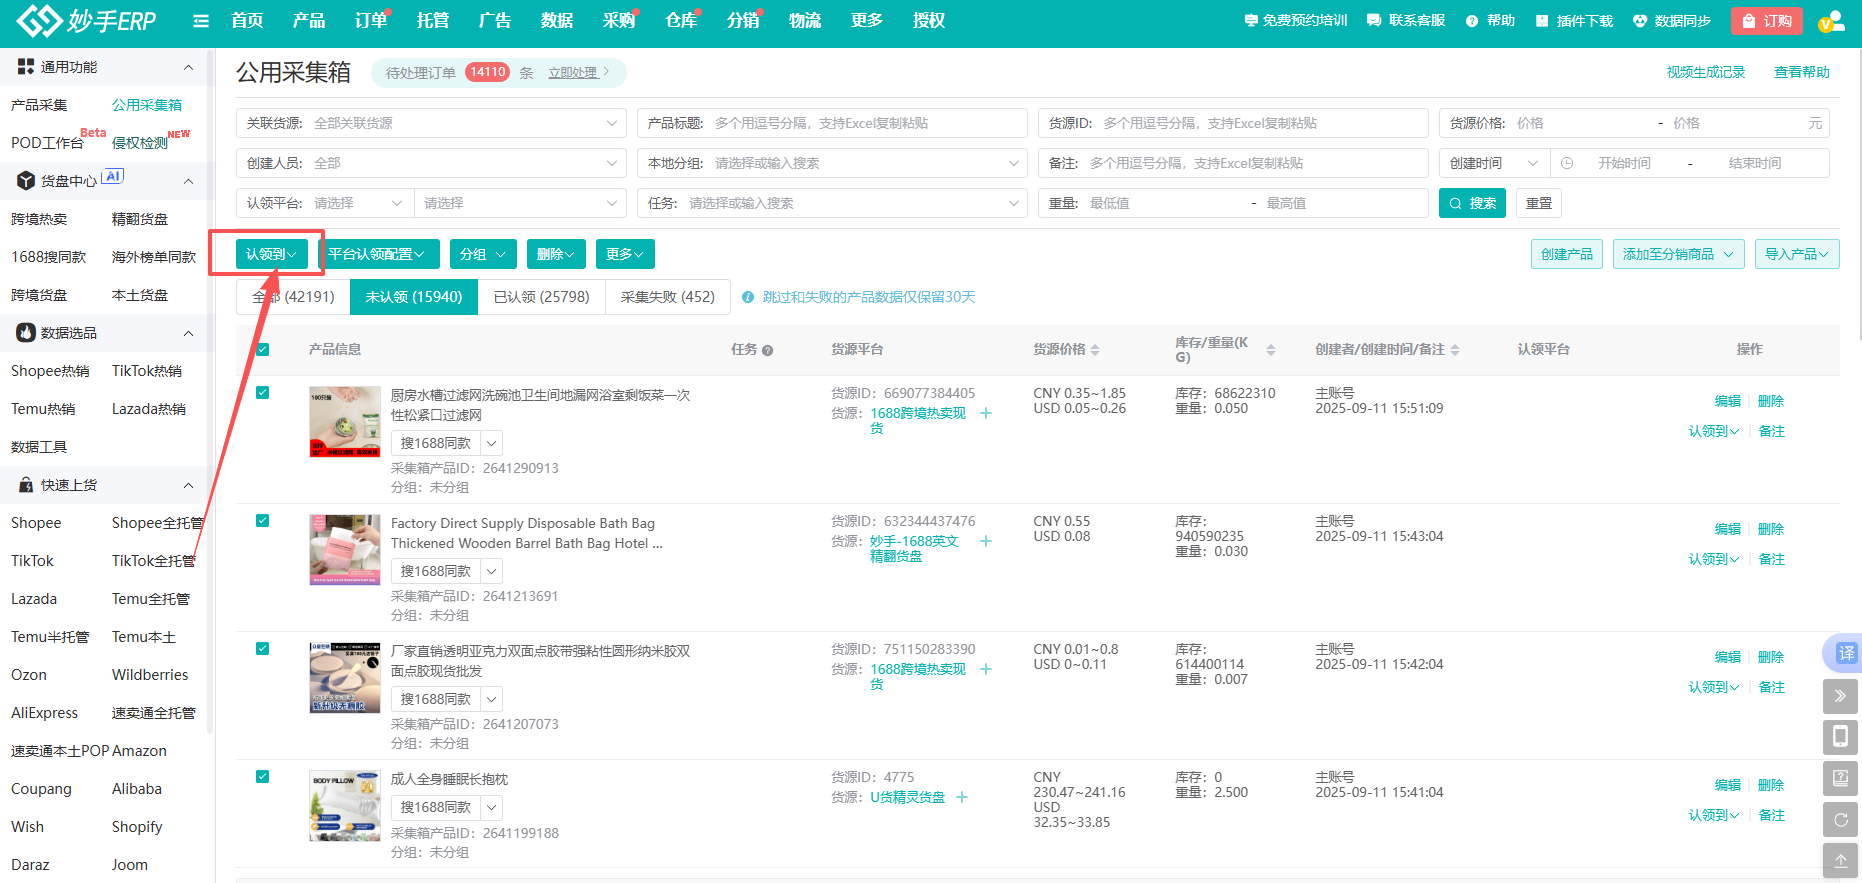1862x883 pixels.
Task: Open the user account avatar icon
Action: click(x=1831, y=21)
